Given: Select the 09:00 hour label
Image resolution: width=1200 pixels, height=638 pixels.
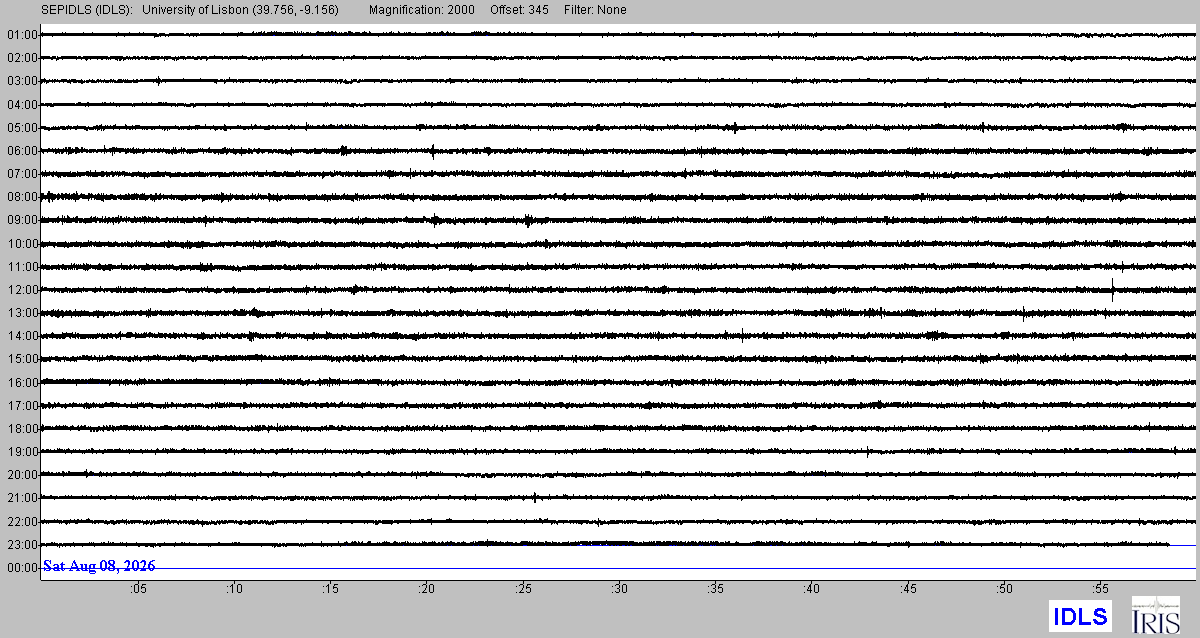Looking at the screenshot, I should pyautogui.click(x=22, y=220).
